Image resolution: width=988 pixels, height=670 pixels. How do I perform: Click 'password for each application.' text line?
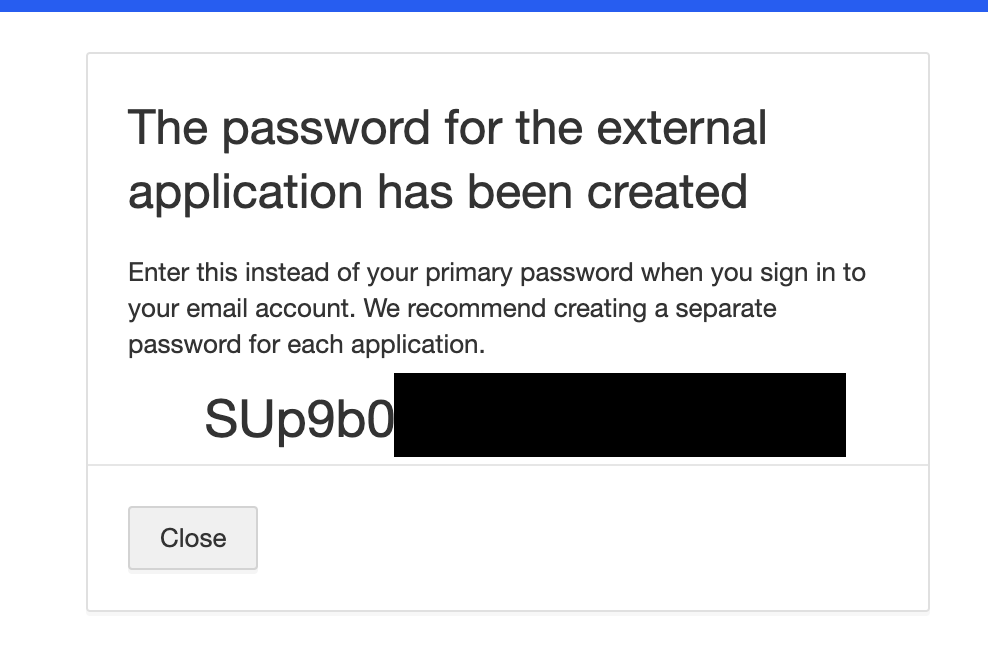[306, 345]
